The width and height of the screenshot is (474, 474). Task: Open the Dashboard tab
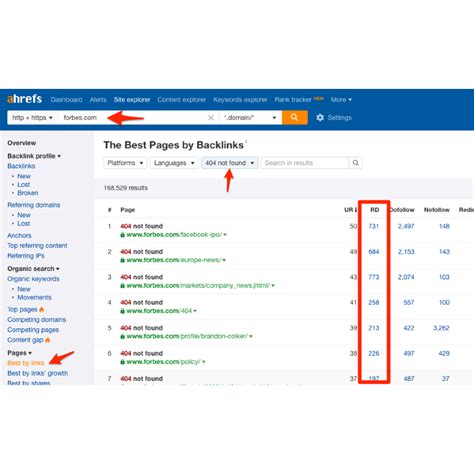[x=67, y=99]
